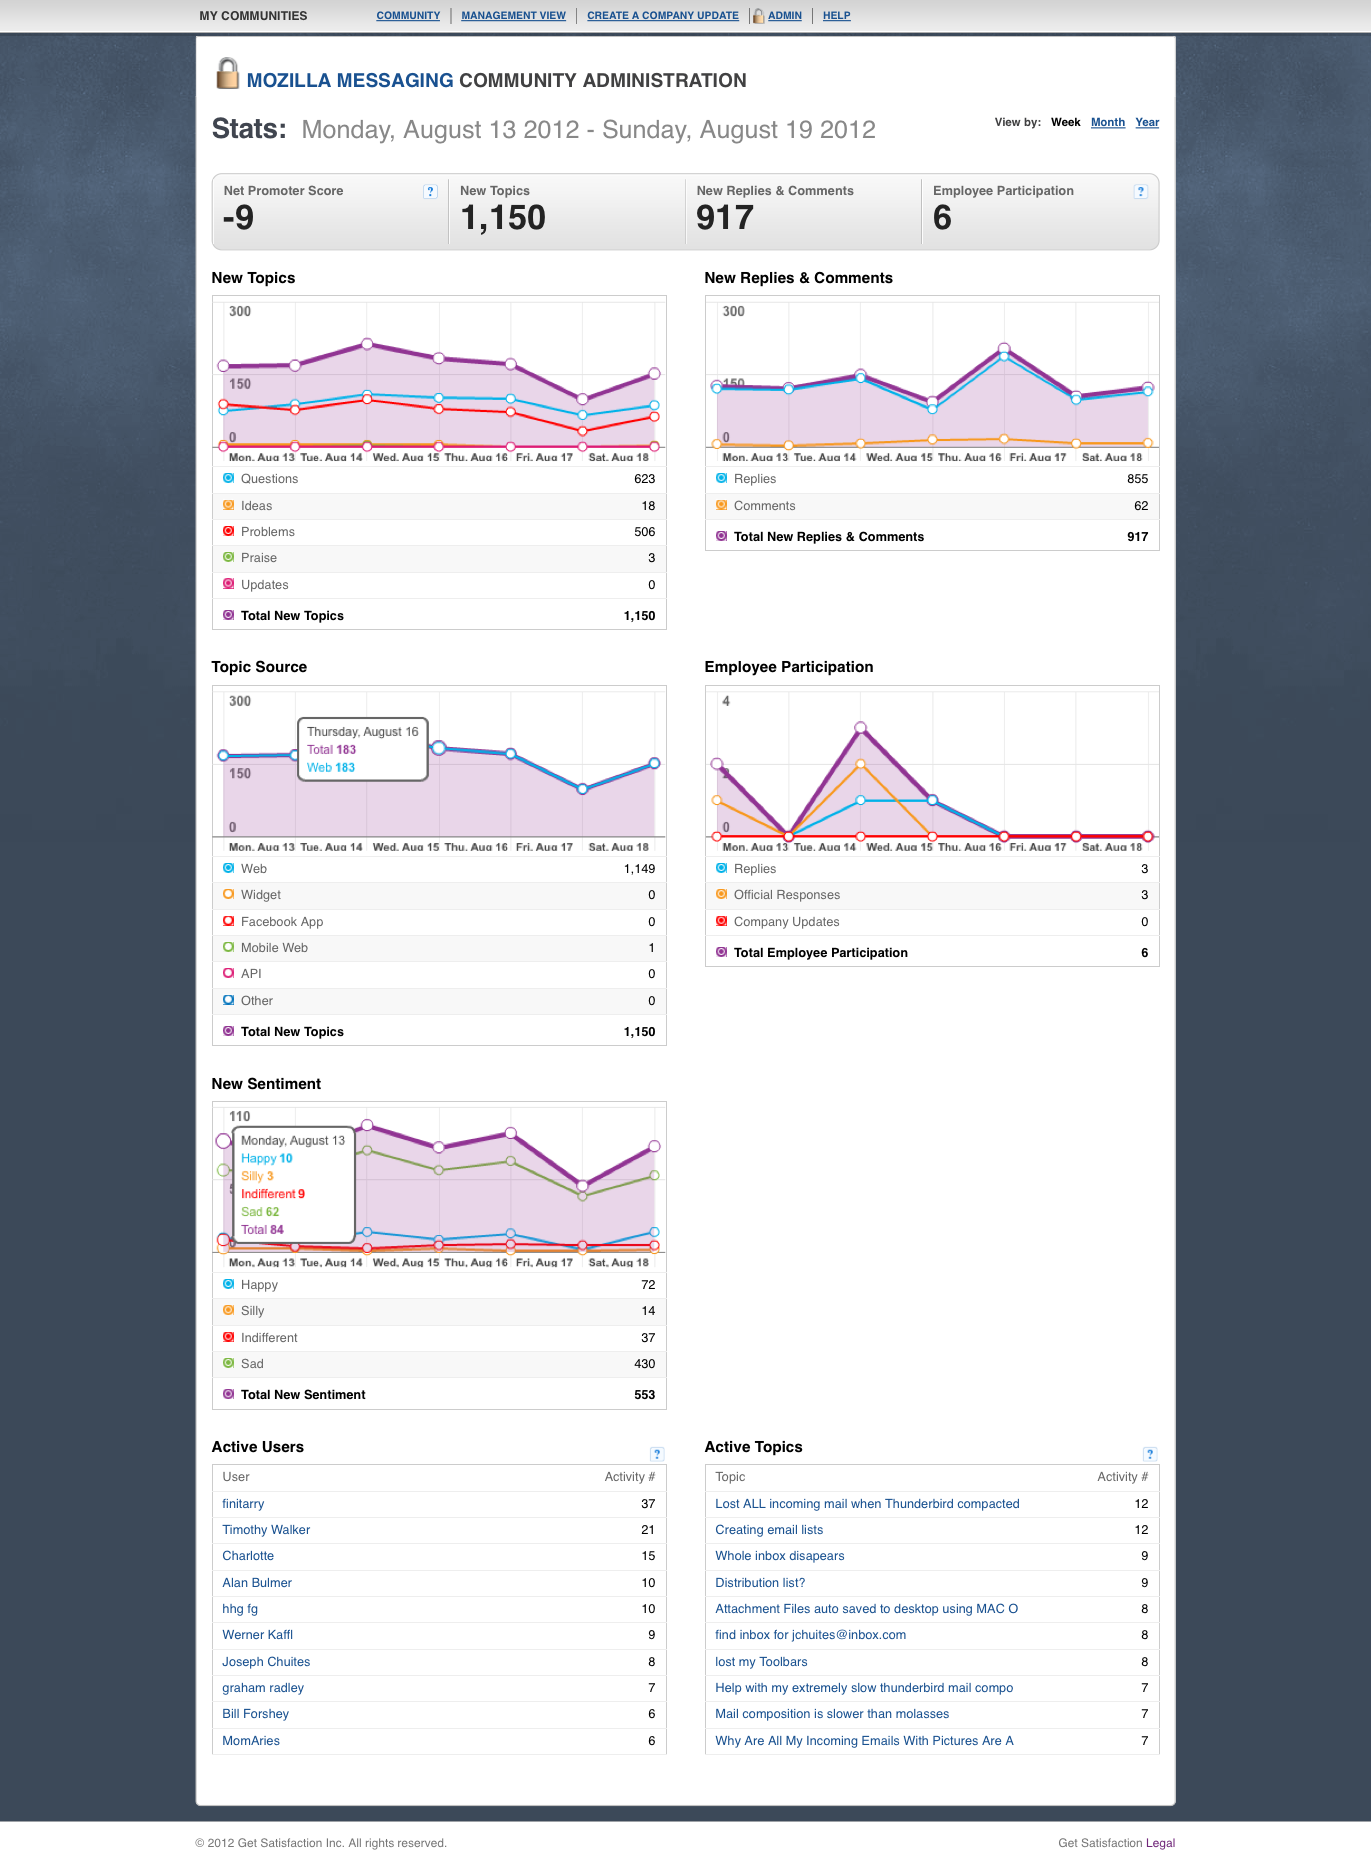1371x1866 pixels.
Task: Click the Legal link in the footer
Action: point(1160,1843)
